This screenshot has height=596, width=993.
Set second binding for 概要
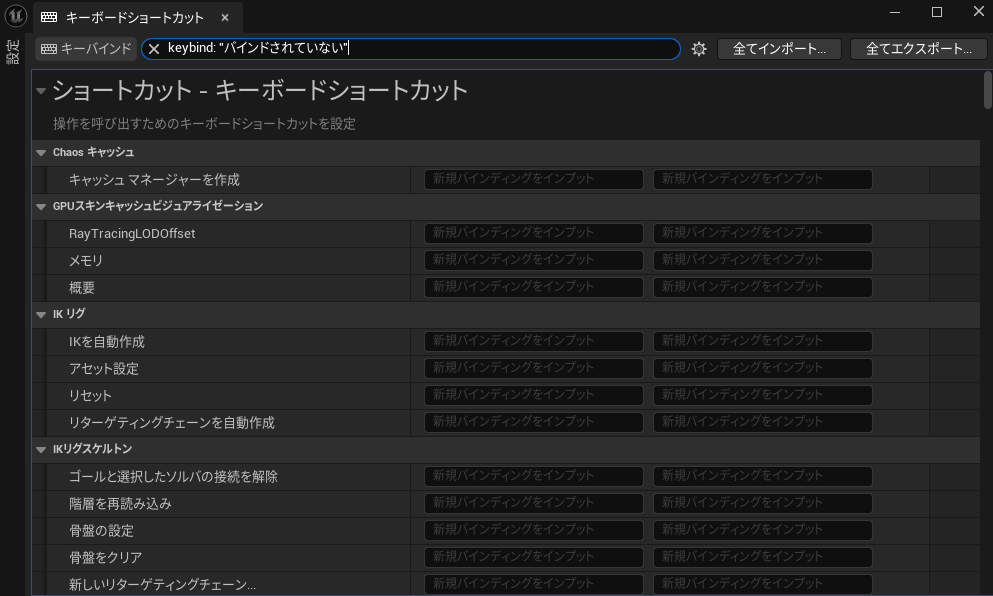(762, 288)
